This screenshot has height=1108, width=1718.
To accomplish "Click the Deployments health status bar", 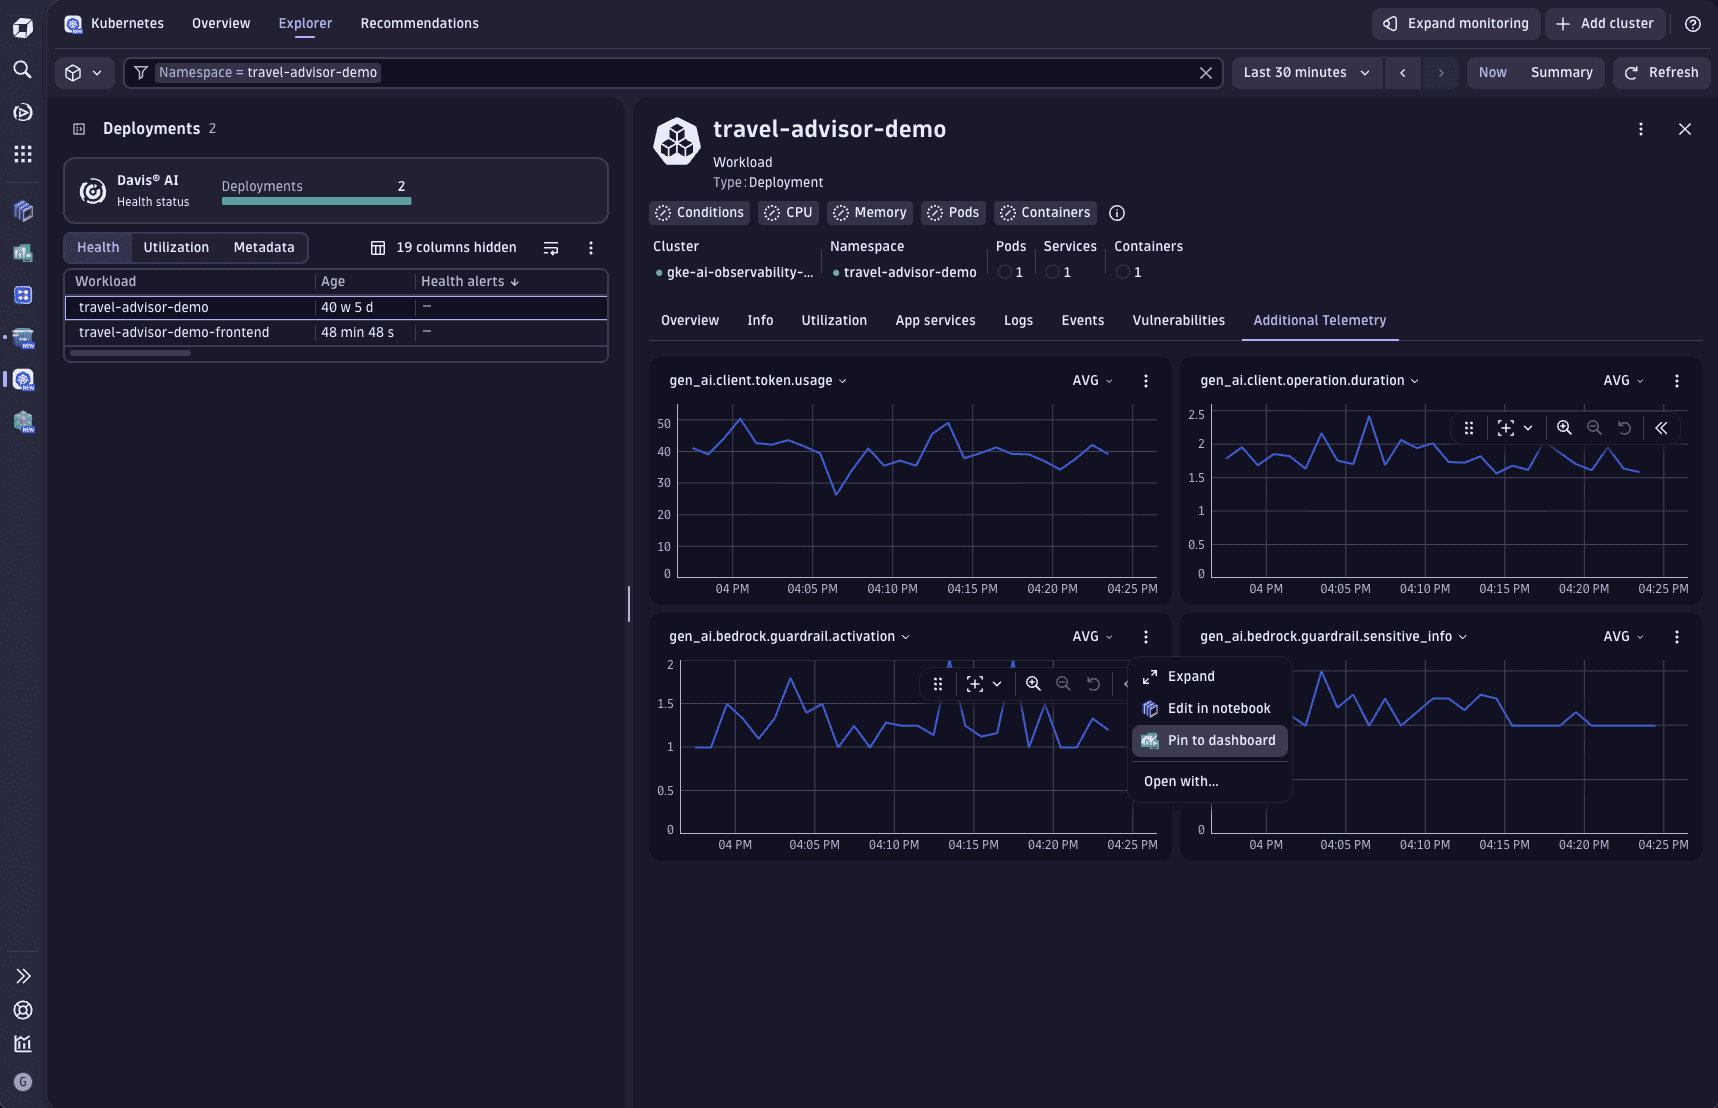I will [x=316, y=200].
